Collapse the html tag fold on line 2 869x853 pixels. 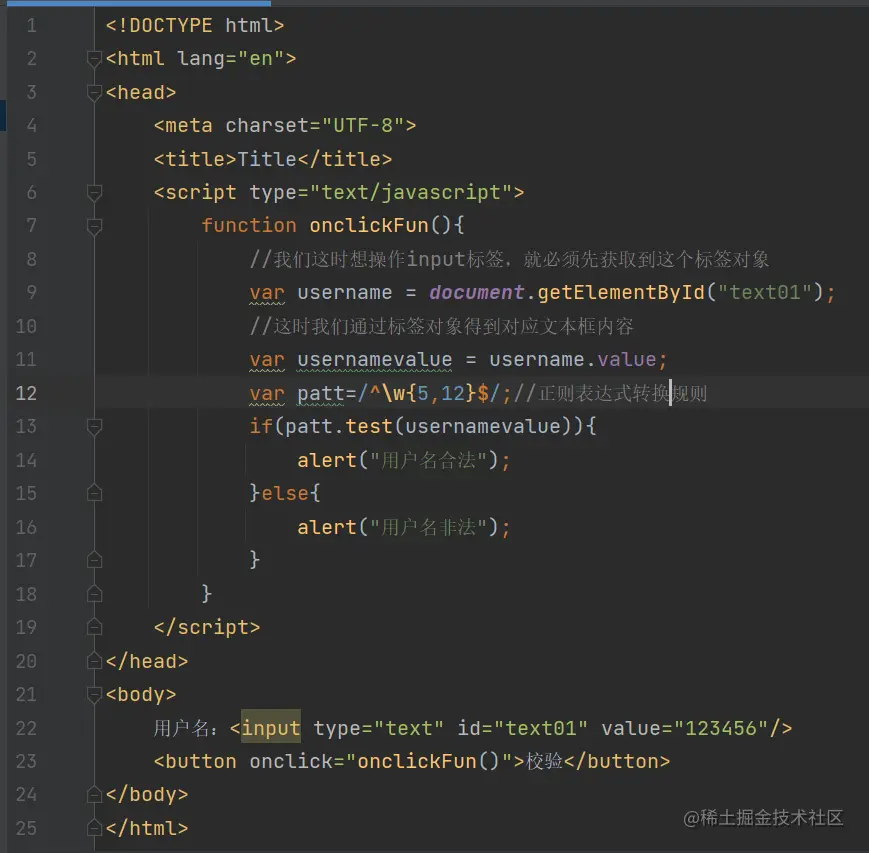click(94, 58)
